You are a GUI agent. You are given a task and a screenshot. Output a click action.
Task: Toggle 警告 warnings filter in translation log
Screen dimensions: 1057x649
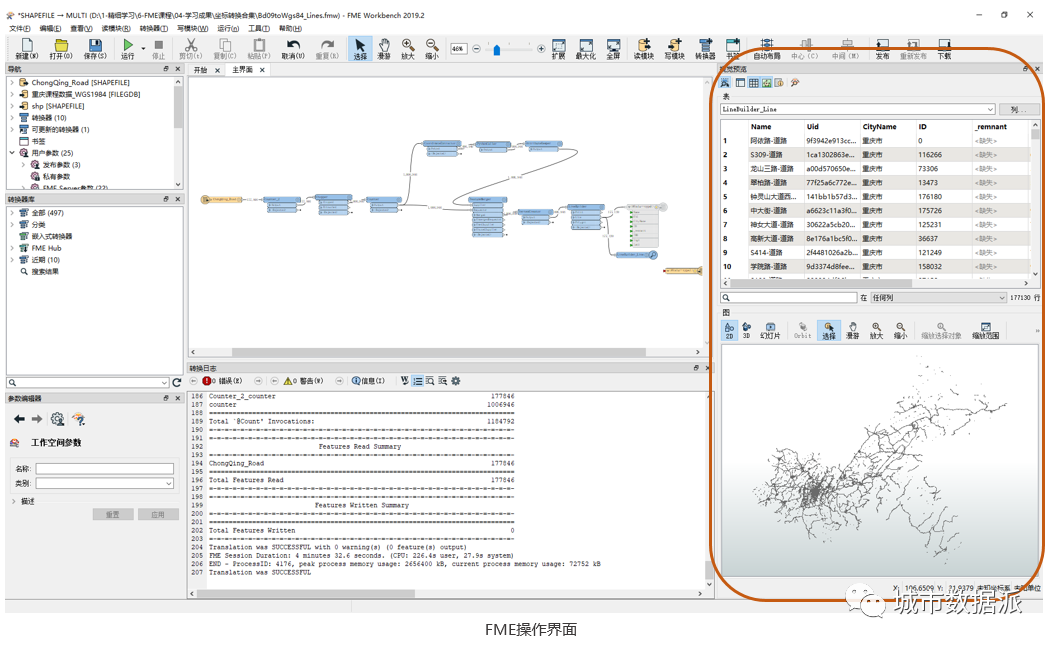[x=303, y=381]
